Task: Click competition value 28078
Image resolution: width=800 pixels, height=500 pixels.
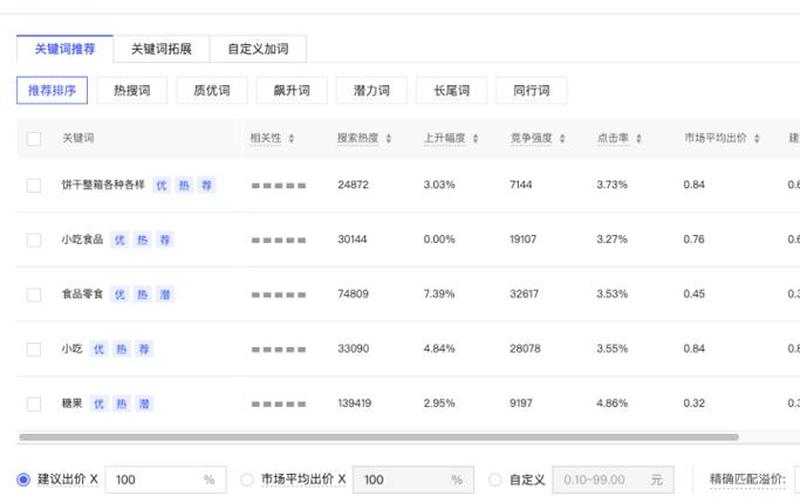Action: [525, 348]
